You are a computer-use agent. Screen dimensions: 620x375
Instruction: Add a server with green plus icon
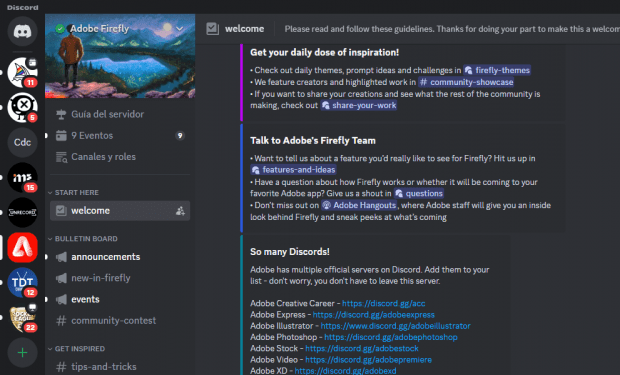tap(23, 352)
